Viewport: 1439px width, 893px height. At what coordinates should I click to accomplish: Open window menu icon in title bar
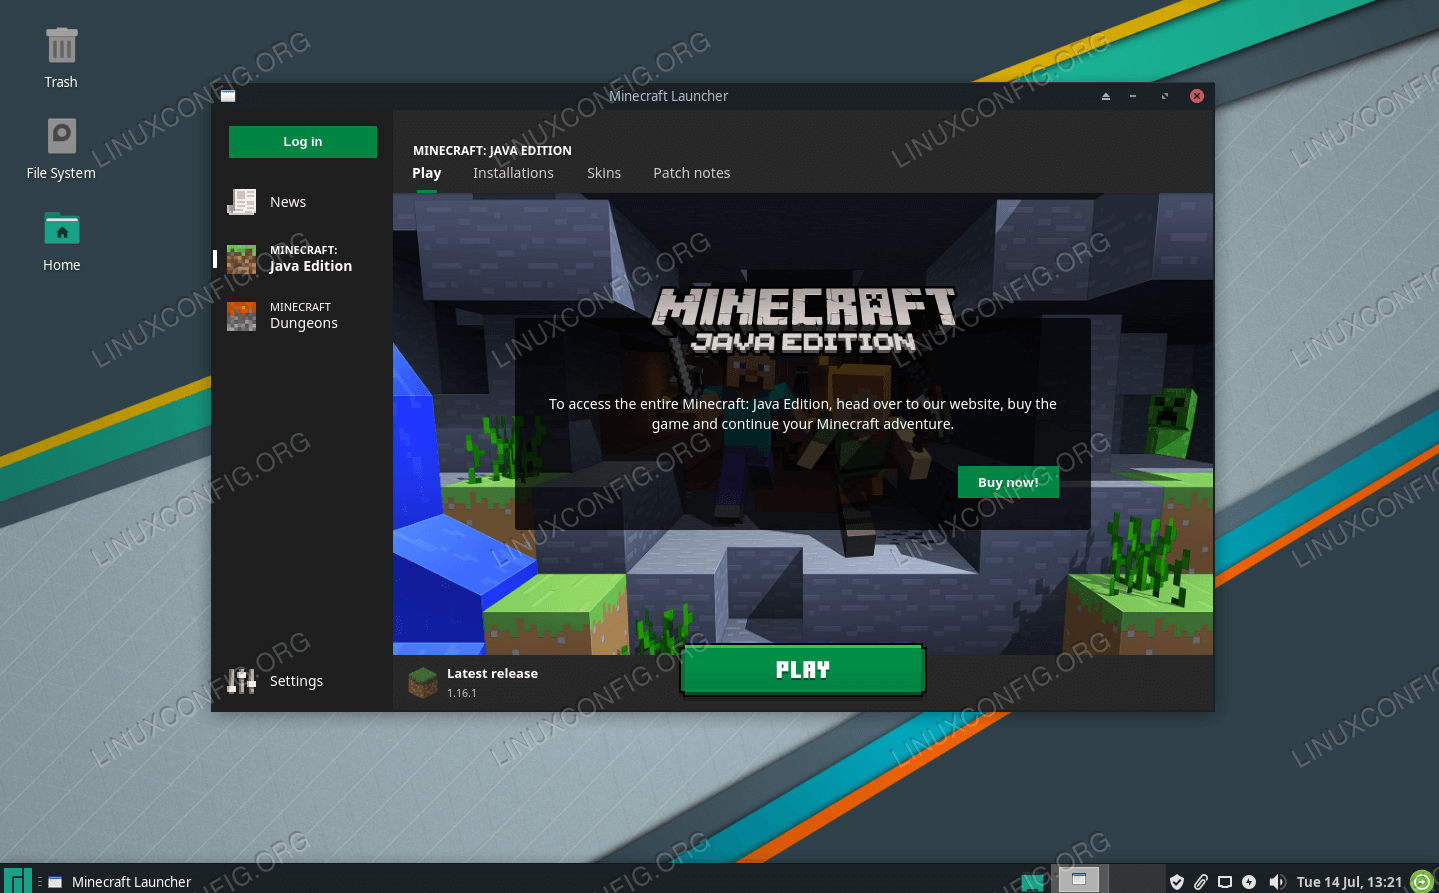(x=228, y=96)
